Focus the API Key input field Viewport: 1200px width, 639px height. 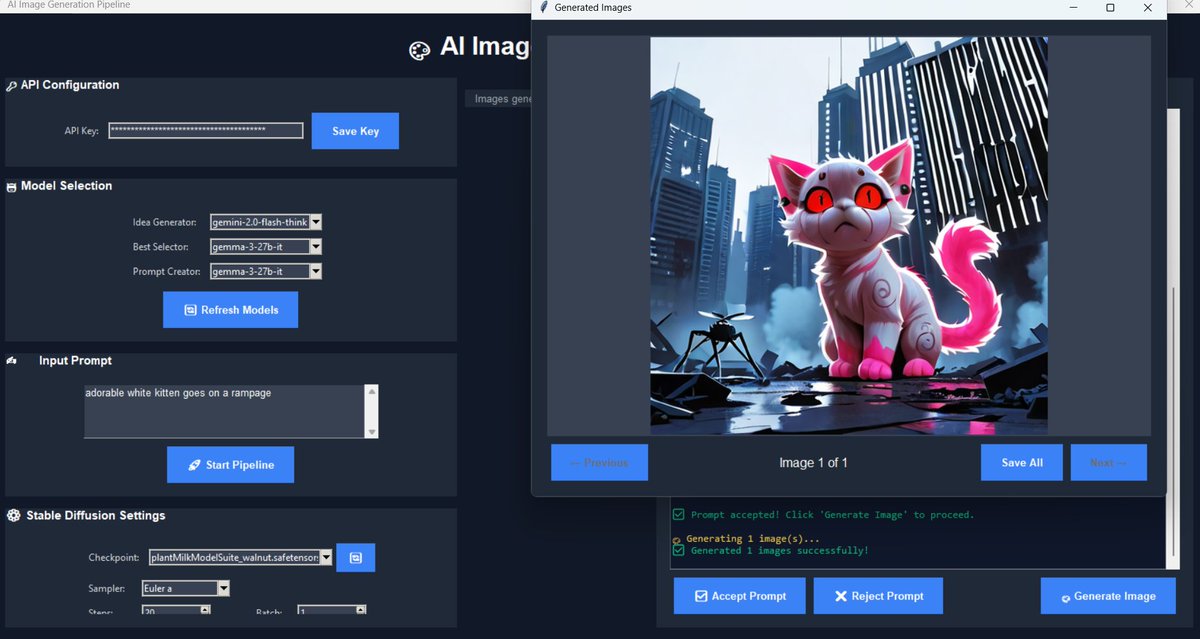coord(206,131)
